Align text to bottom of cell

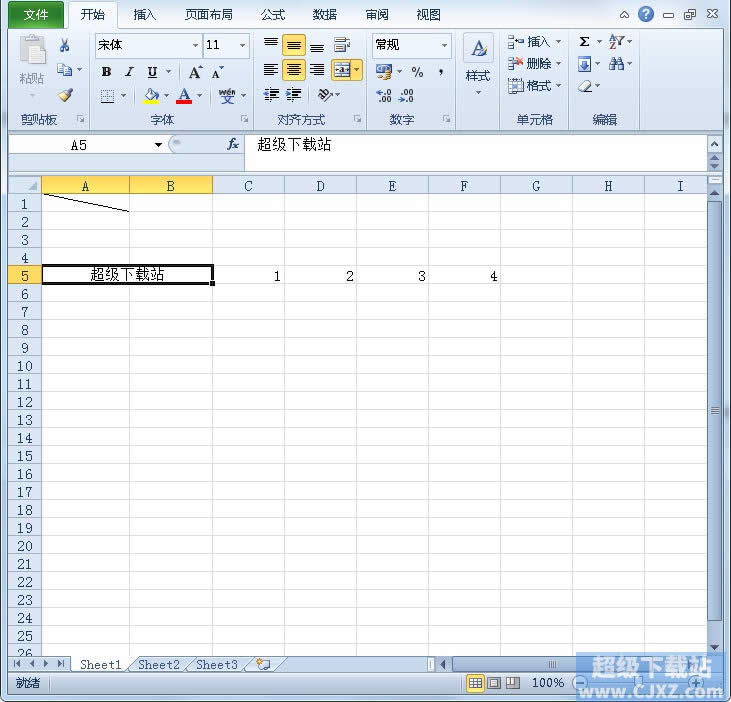pos(317,46)
